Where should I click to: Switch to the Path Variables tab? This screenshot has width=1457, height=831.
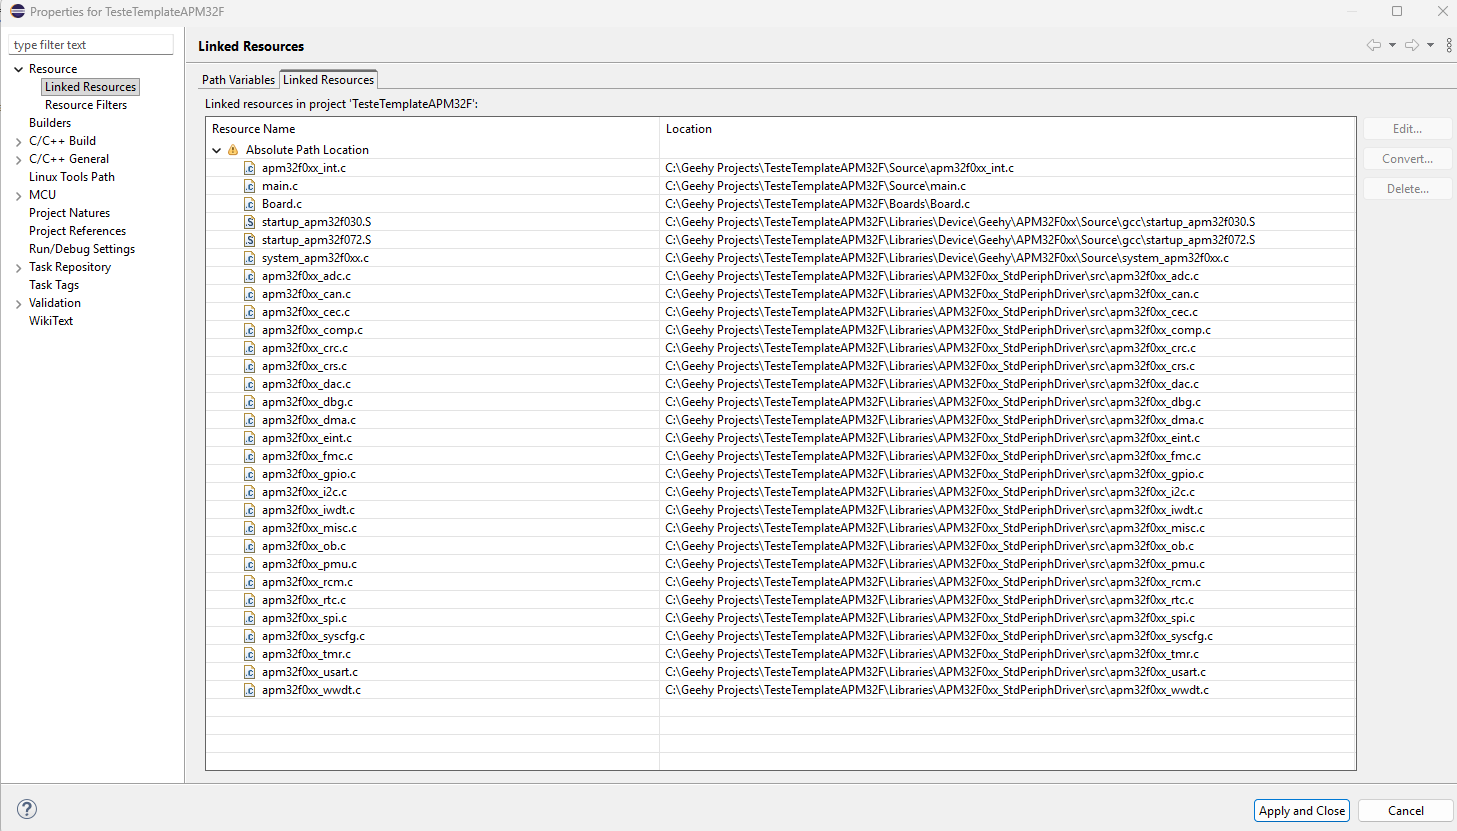[238, 80]
